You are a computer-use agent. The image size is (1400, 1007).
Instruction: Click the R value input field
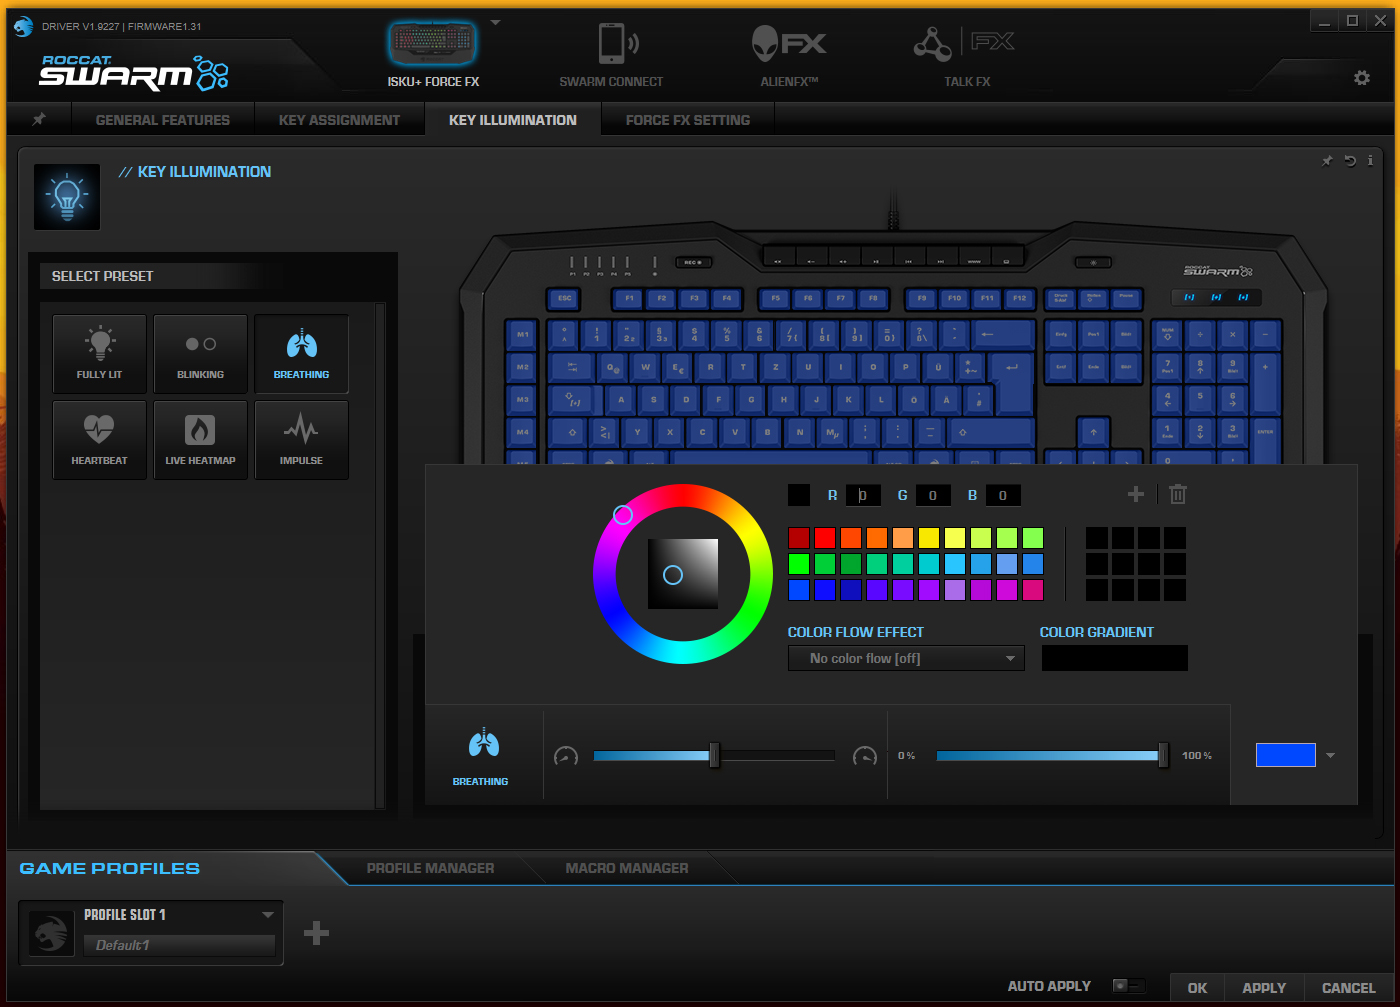click(x=863, y=495)
